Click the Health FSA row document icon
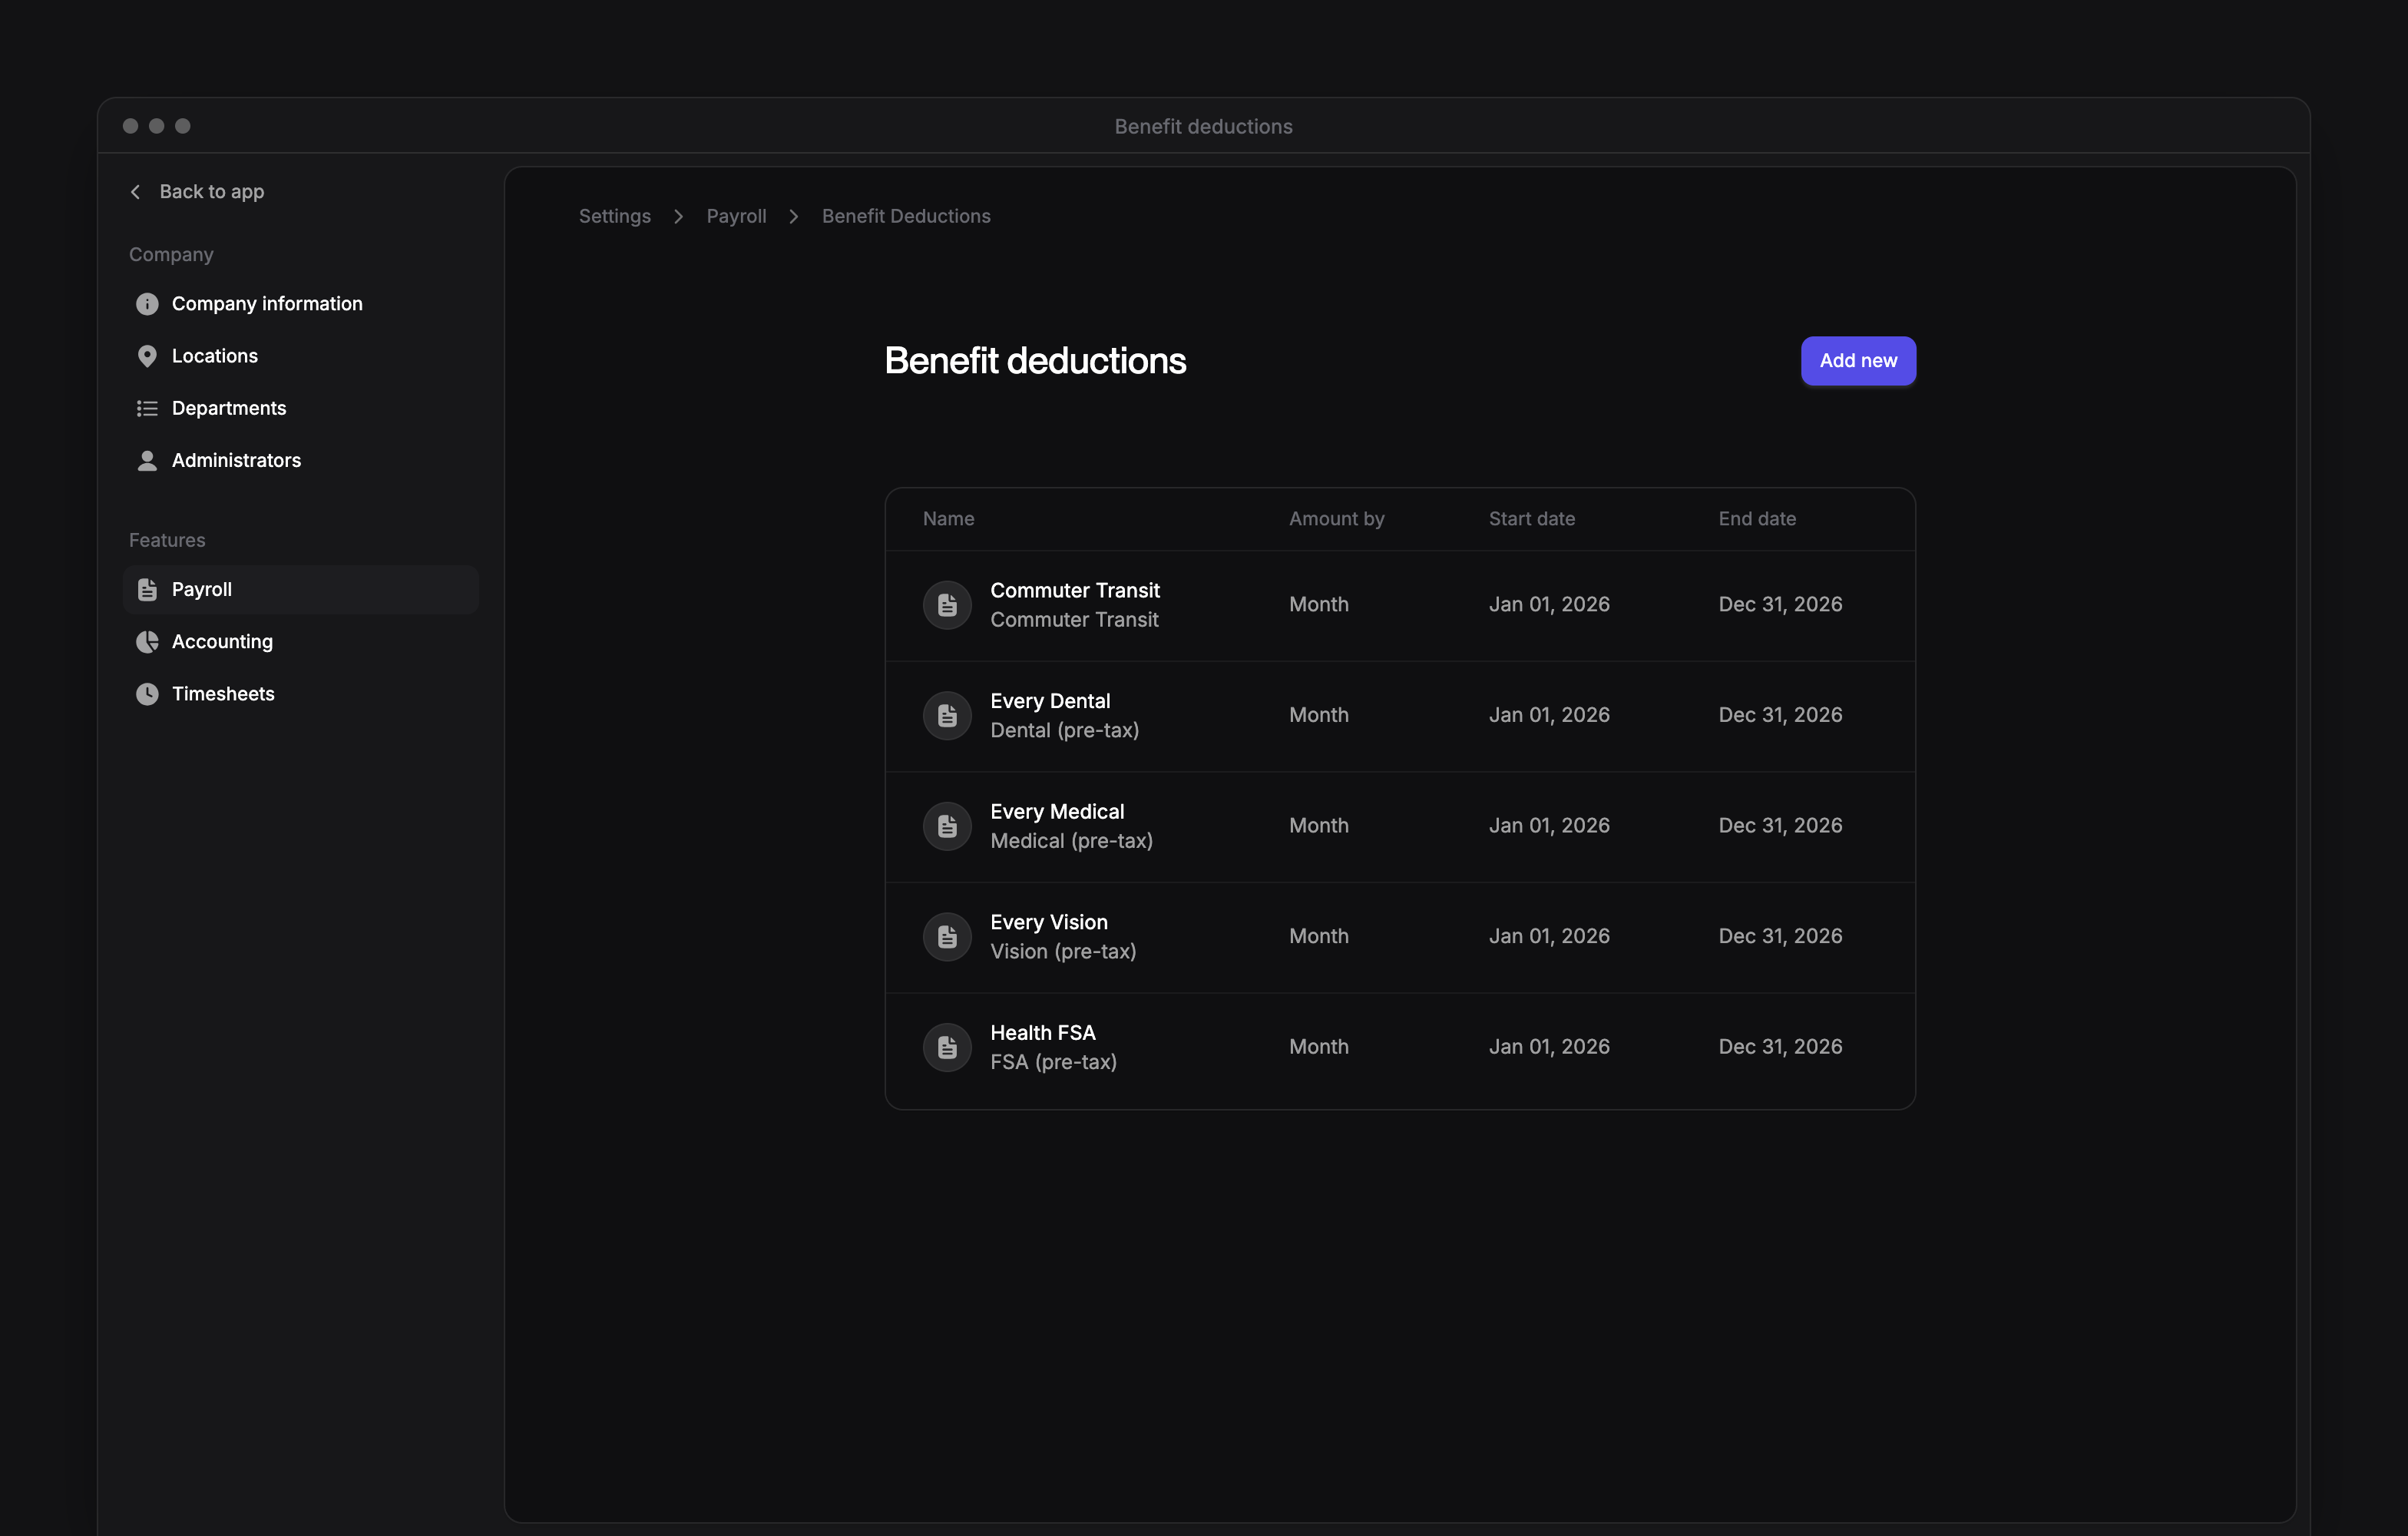This screenshot has width=2408, height=1536. pyautogui.click(x=947, y=1047)
